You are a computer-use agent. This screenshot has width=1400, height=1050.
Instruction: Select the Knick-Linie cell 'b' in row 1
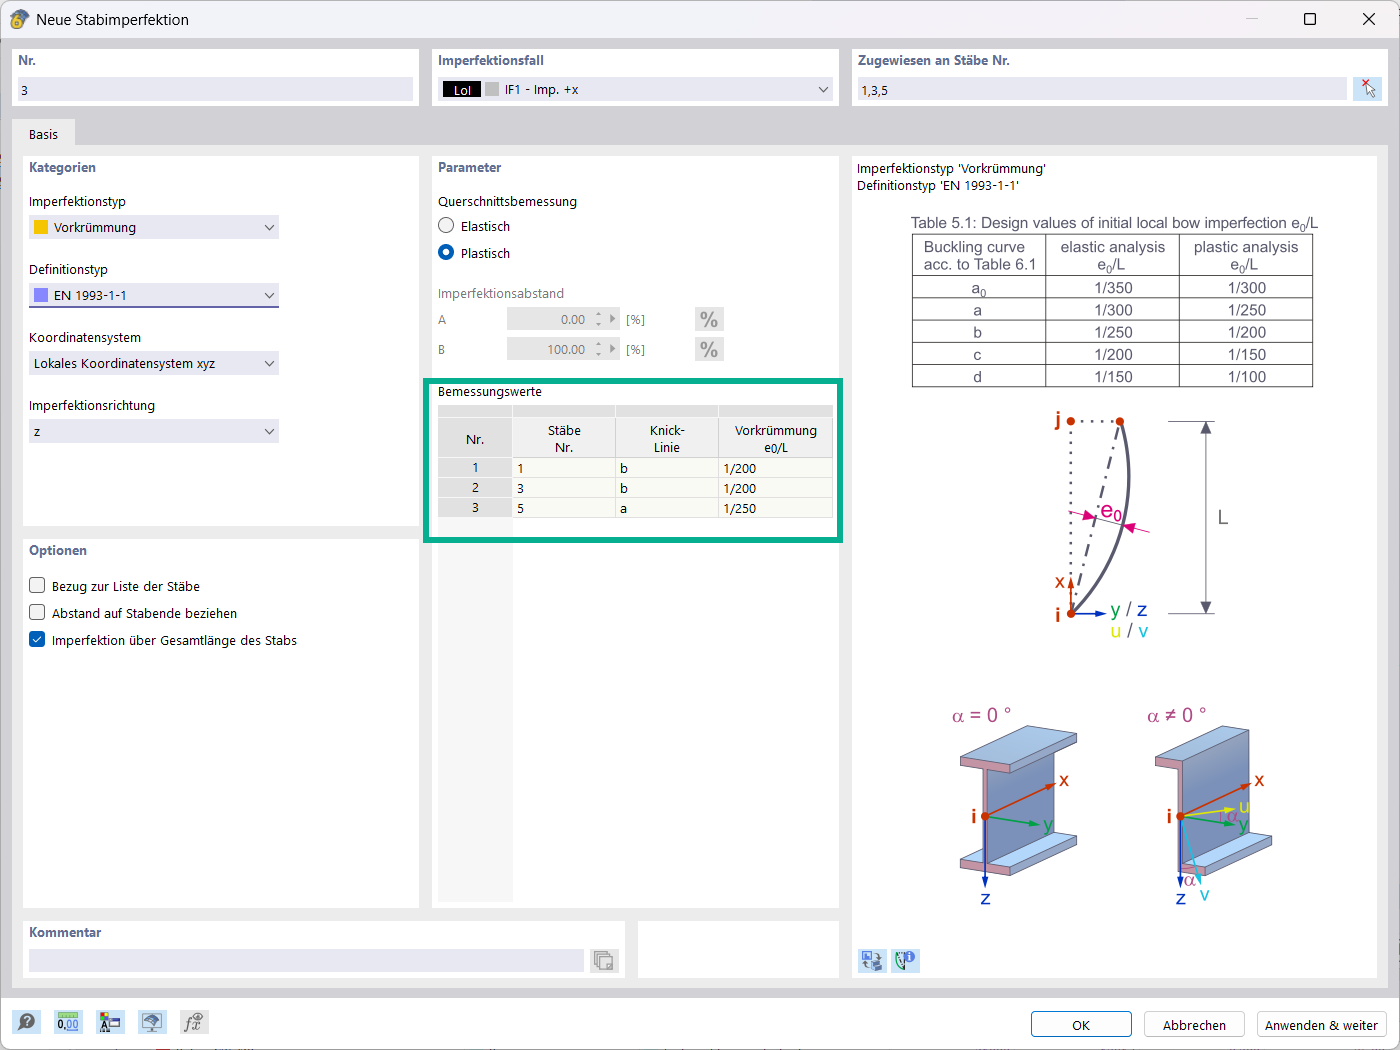pyautogui.click(x=667, y=468)
